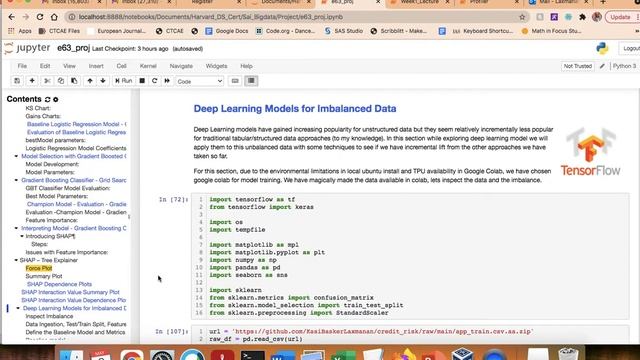Open the Chrome icon in the Dock
Screen dimensions: 640x360
tap(132, 355)
